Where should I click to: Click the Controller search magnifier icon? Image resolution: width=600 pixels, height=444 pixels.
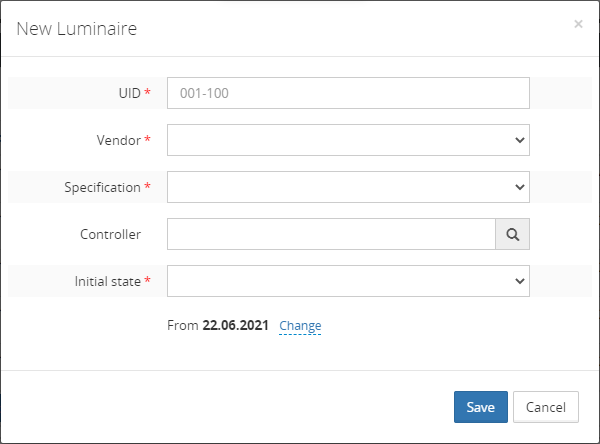click(512, 234)
